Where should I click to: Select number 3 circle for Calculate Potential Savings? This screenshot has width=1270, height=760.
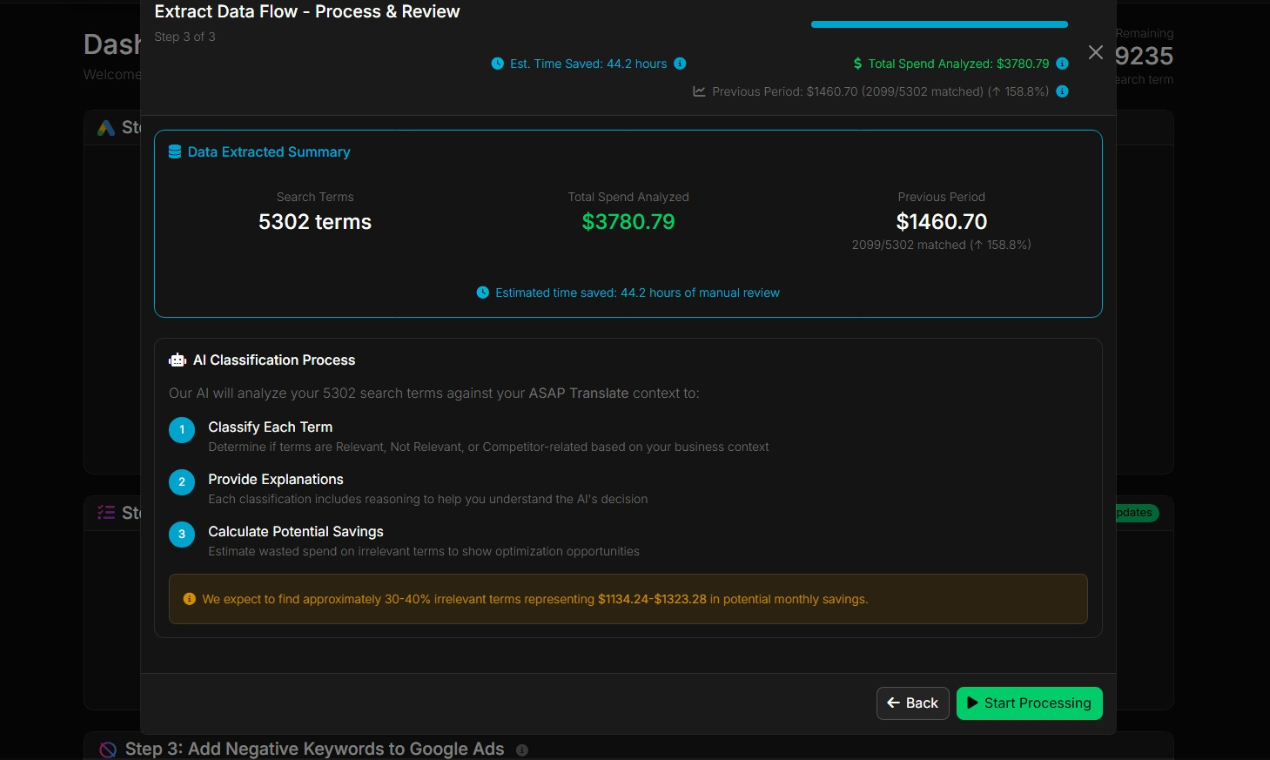click(181, 534)
